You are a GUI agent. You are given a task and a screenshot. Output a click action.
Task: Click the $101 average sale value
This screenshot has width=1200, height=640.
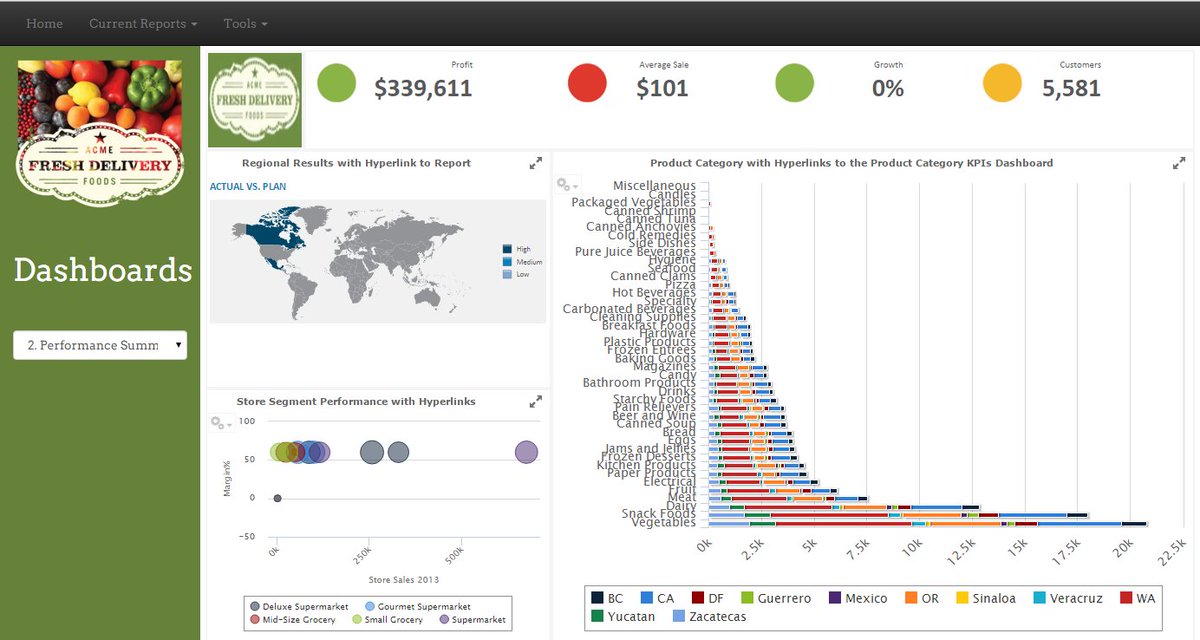(662, 88)
